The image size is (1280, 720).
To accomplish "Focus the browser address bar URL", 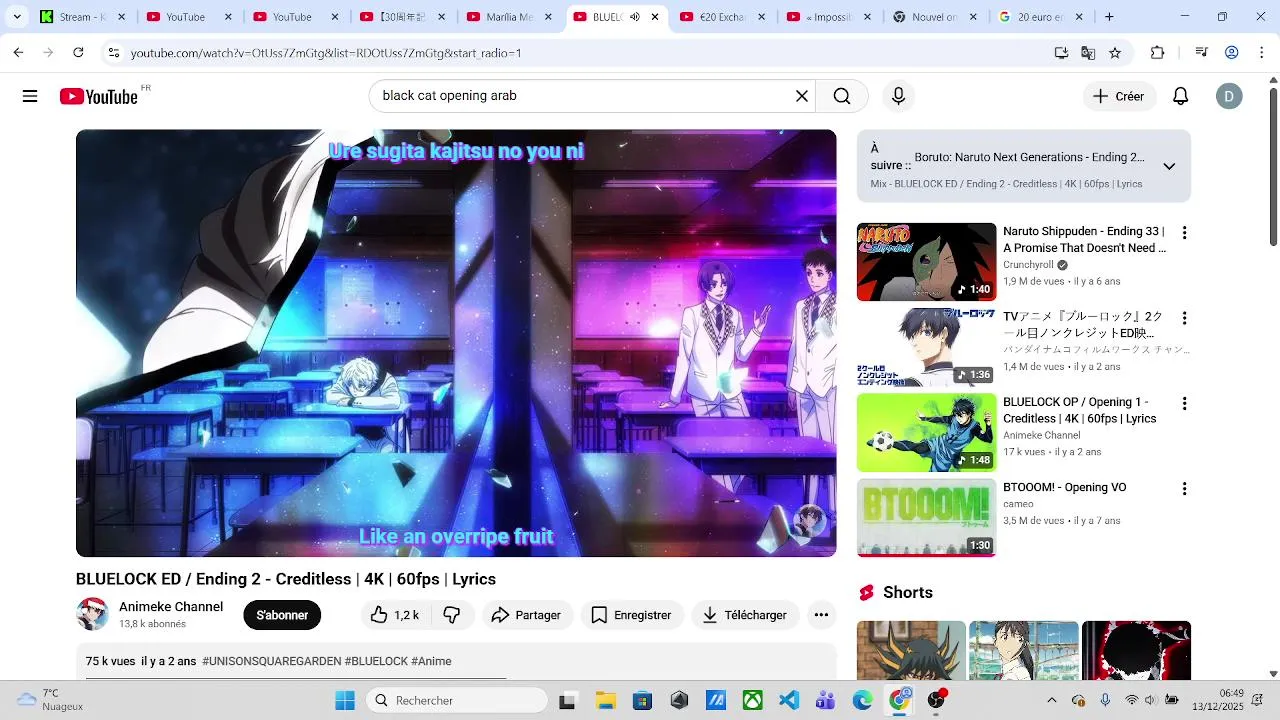I will [x=326, y=53].
